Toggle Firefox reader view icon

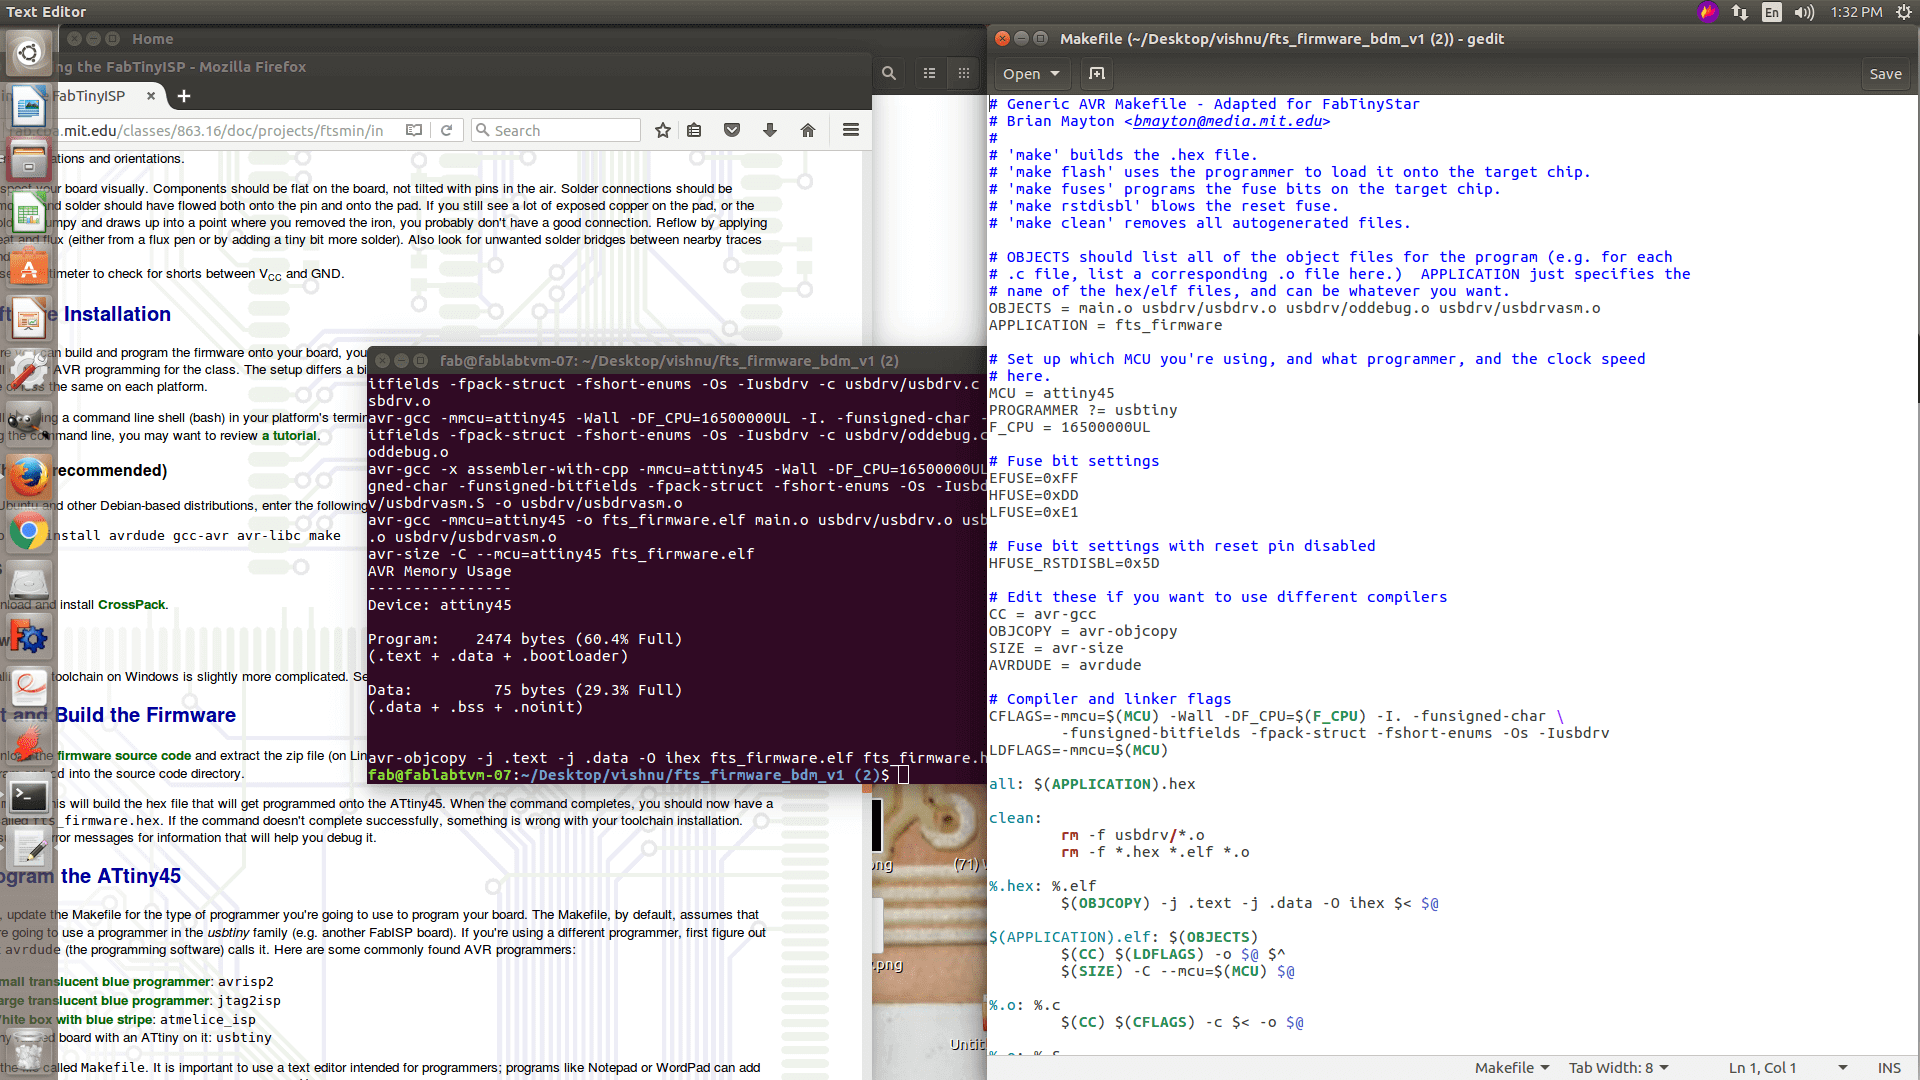(x=413, y=130)
